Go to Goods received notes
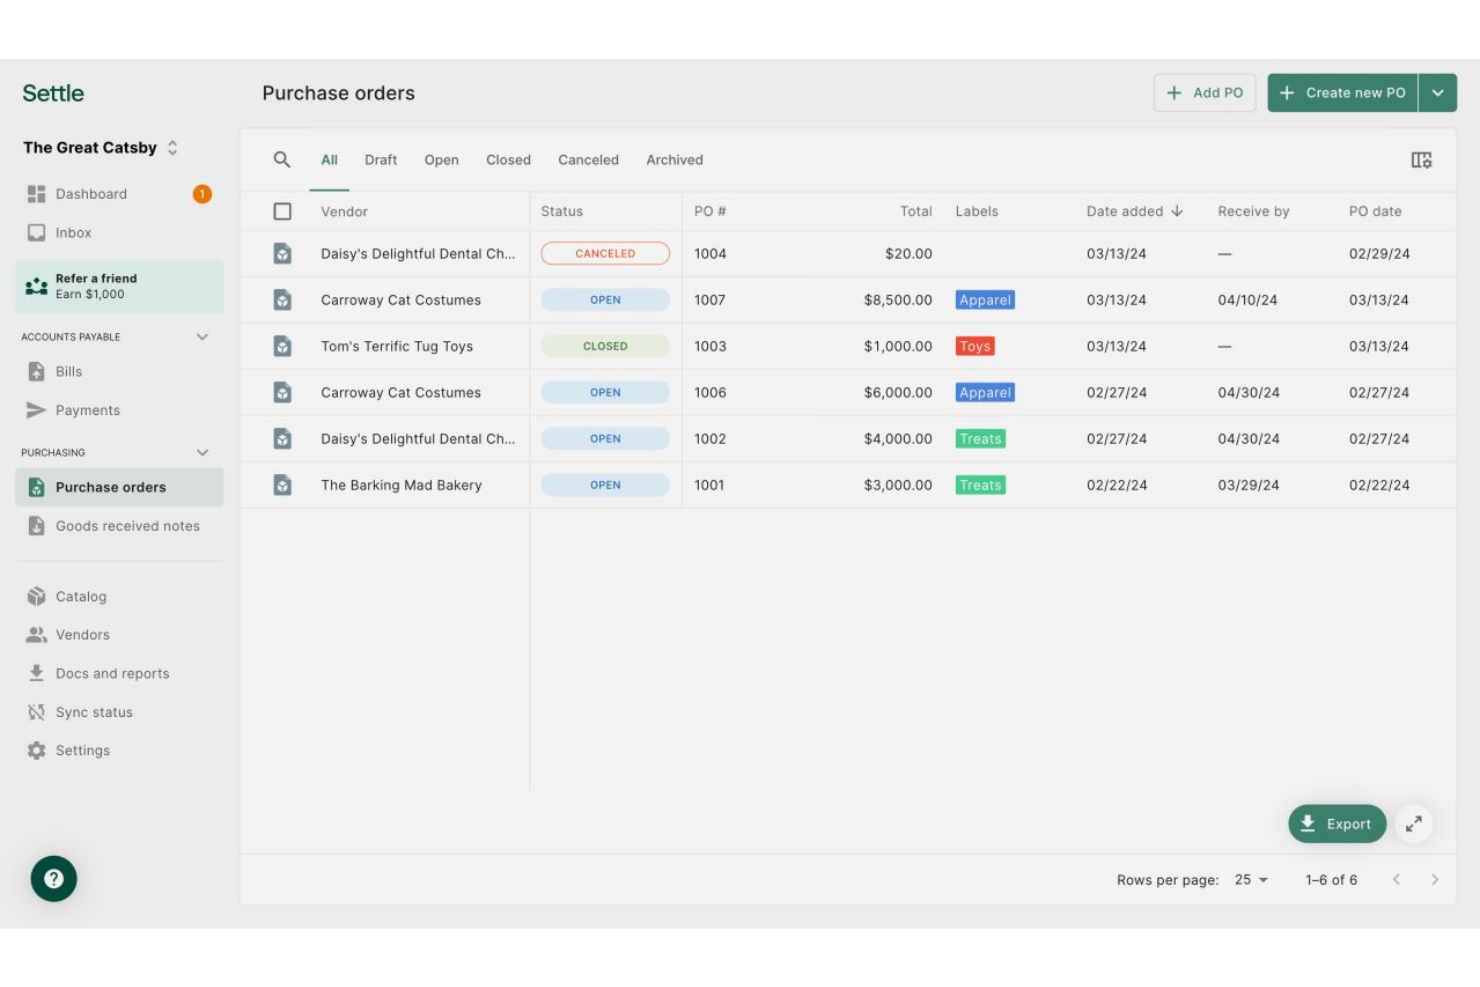The width and height of the screenshot is (1480, 987). [x=127, y=525]
